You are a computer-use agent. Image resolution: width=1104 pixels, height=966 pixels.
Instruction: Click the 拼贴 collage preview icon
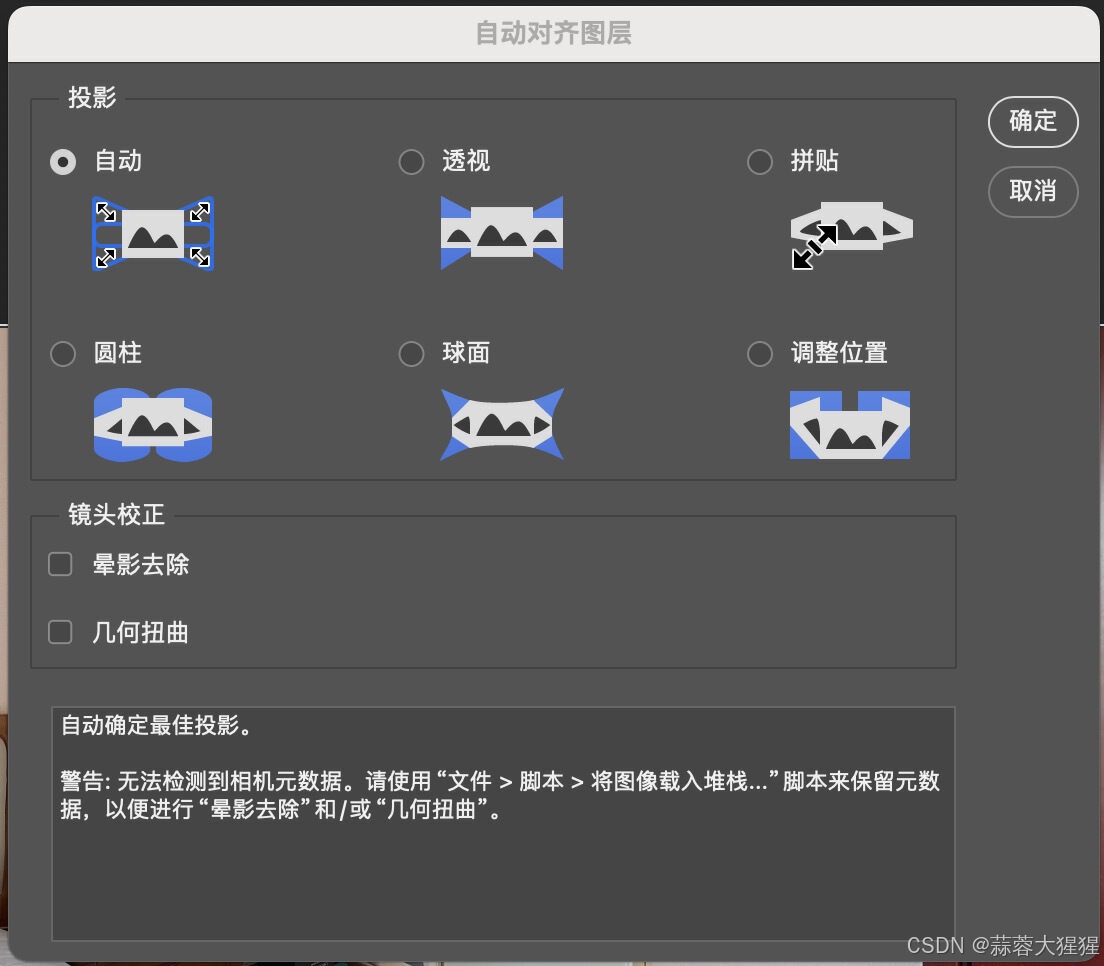851,235
